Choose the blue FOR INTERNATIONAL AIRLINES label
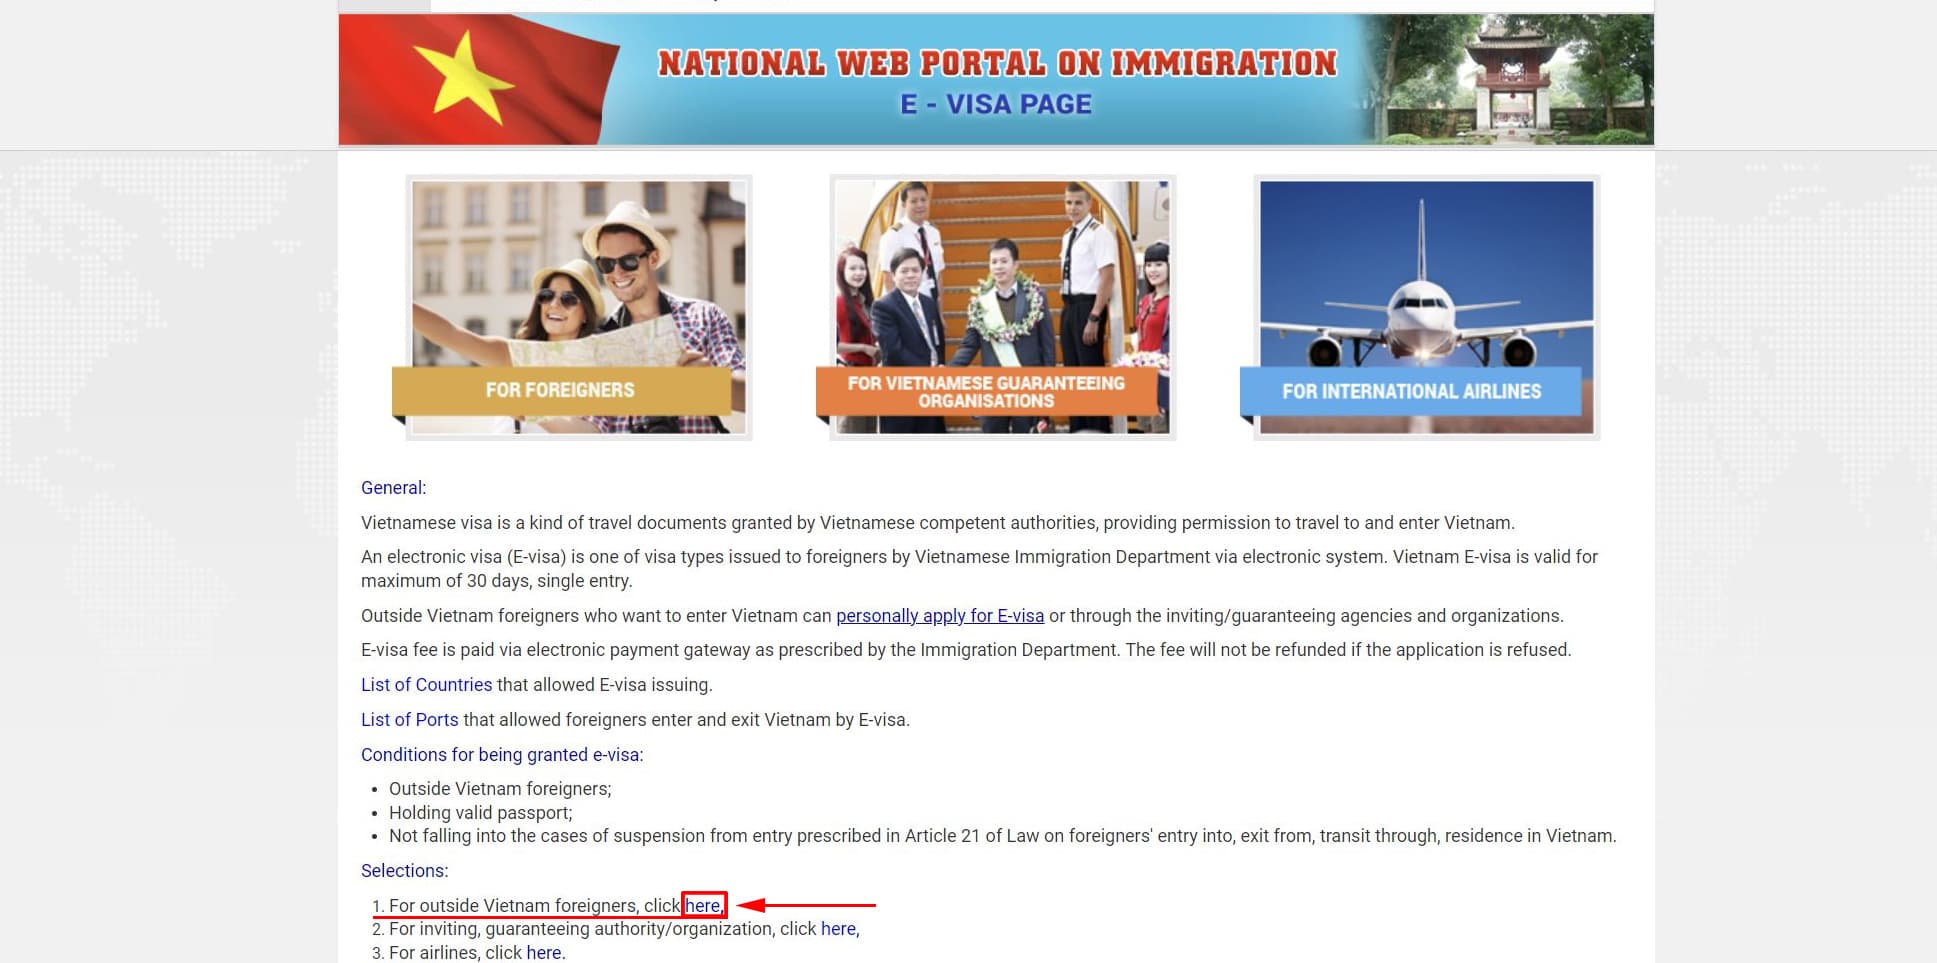The image size is (1937, 963). (1411, 391)
